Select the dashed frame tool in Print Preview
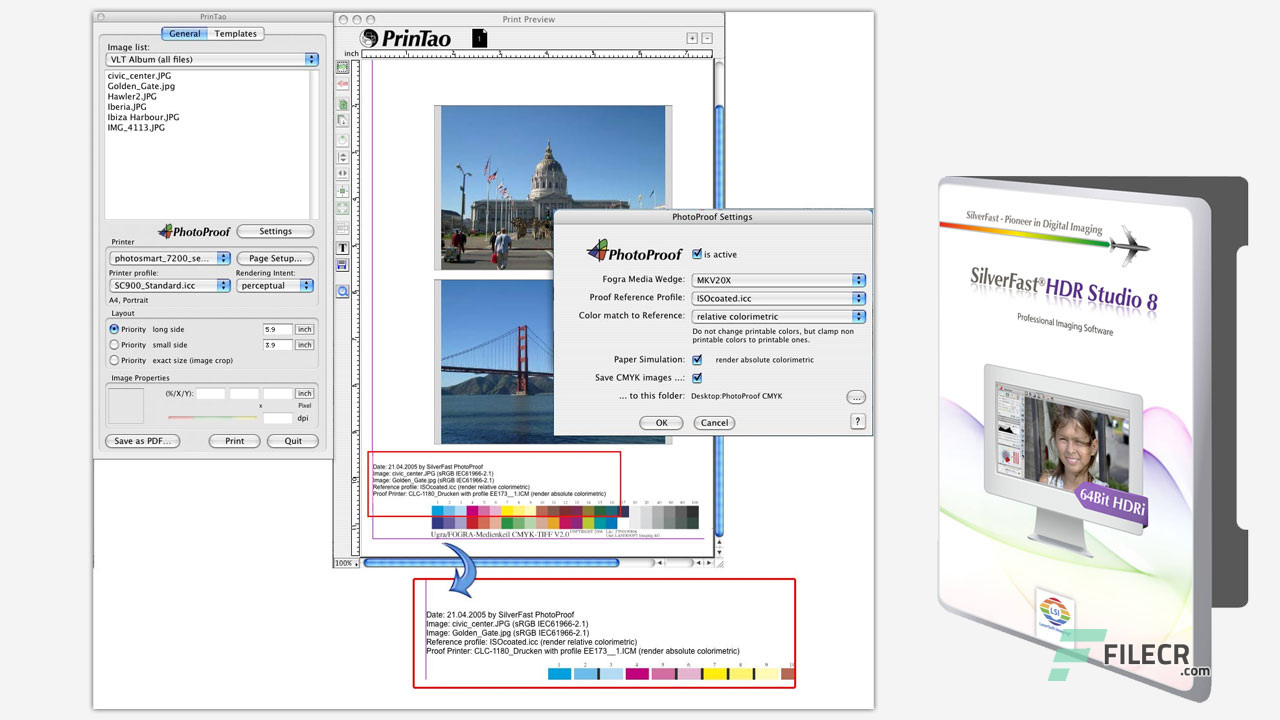Screen dimensions: 1280x720 343,67
